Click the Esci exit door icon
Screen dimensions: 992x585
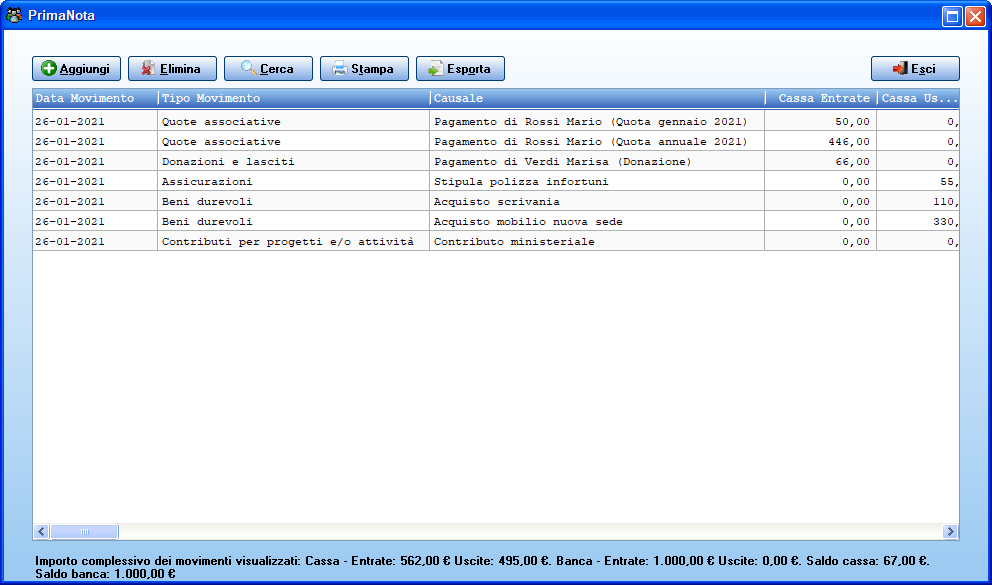pos(900,68)
